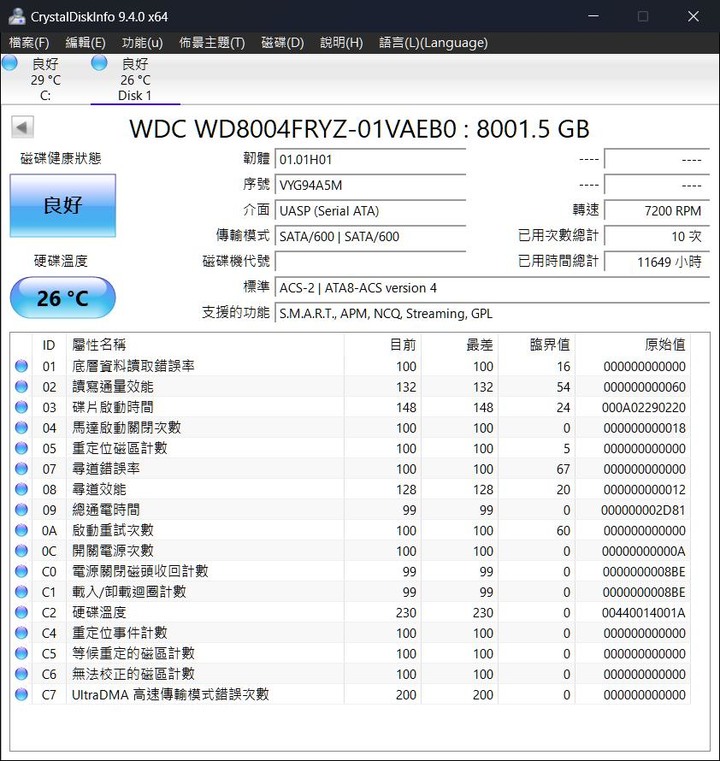This screenshot has height=761, width=720.
Task: Click raw value 00440014001A
Action: 644,612
